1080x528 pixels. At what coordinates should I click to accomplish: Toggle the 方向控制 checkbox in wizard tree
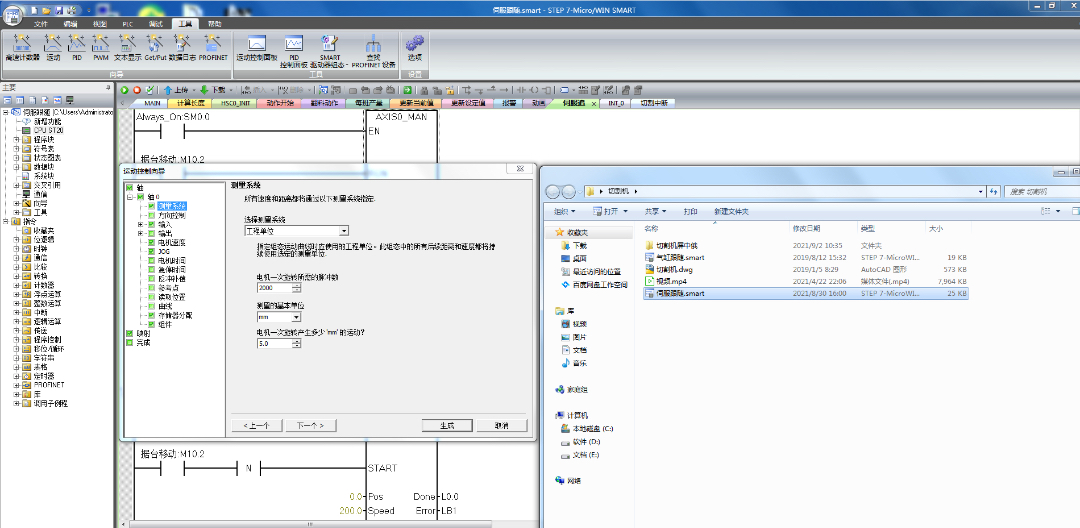(152, 215)
